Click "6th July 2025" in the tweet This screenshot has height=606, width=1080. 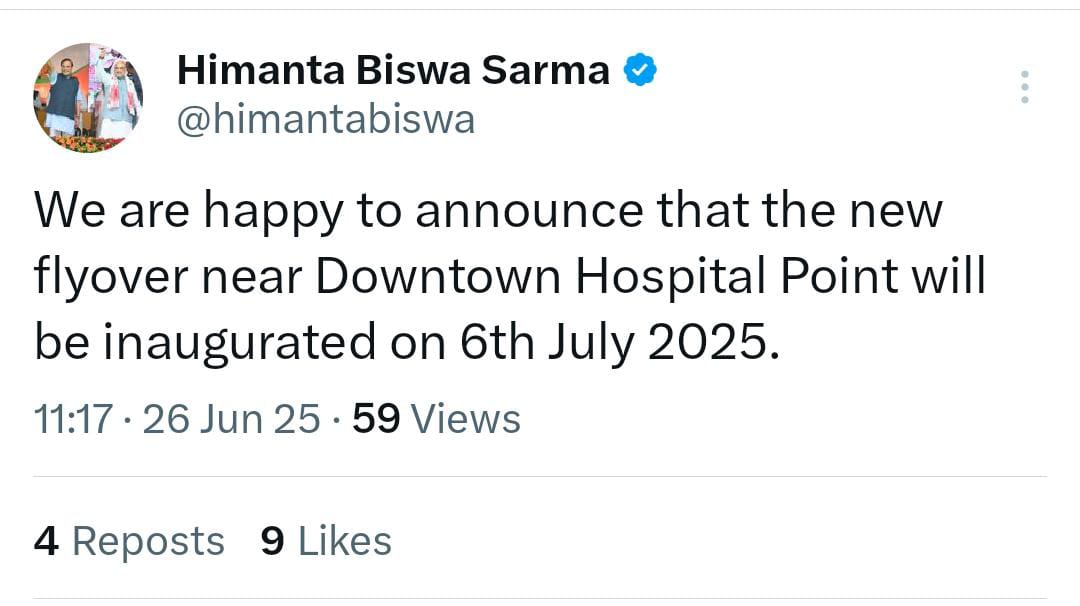[x=617, y=343]
